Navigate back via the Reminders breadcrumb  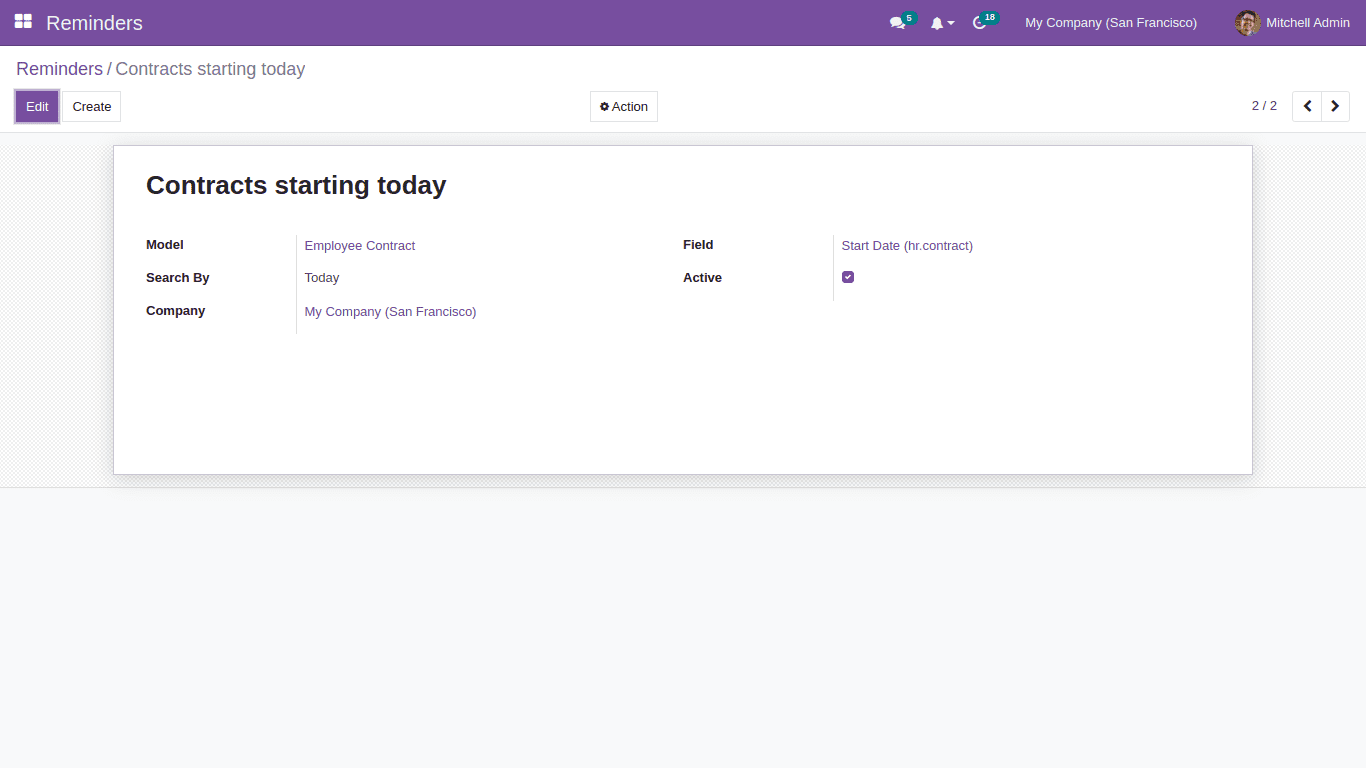click(x=59, y=68)
